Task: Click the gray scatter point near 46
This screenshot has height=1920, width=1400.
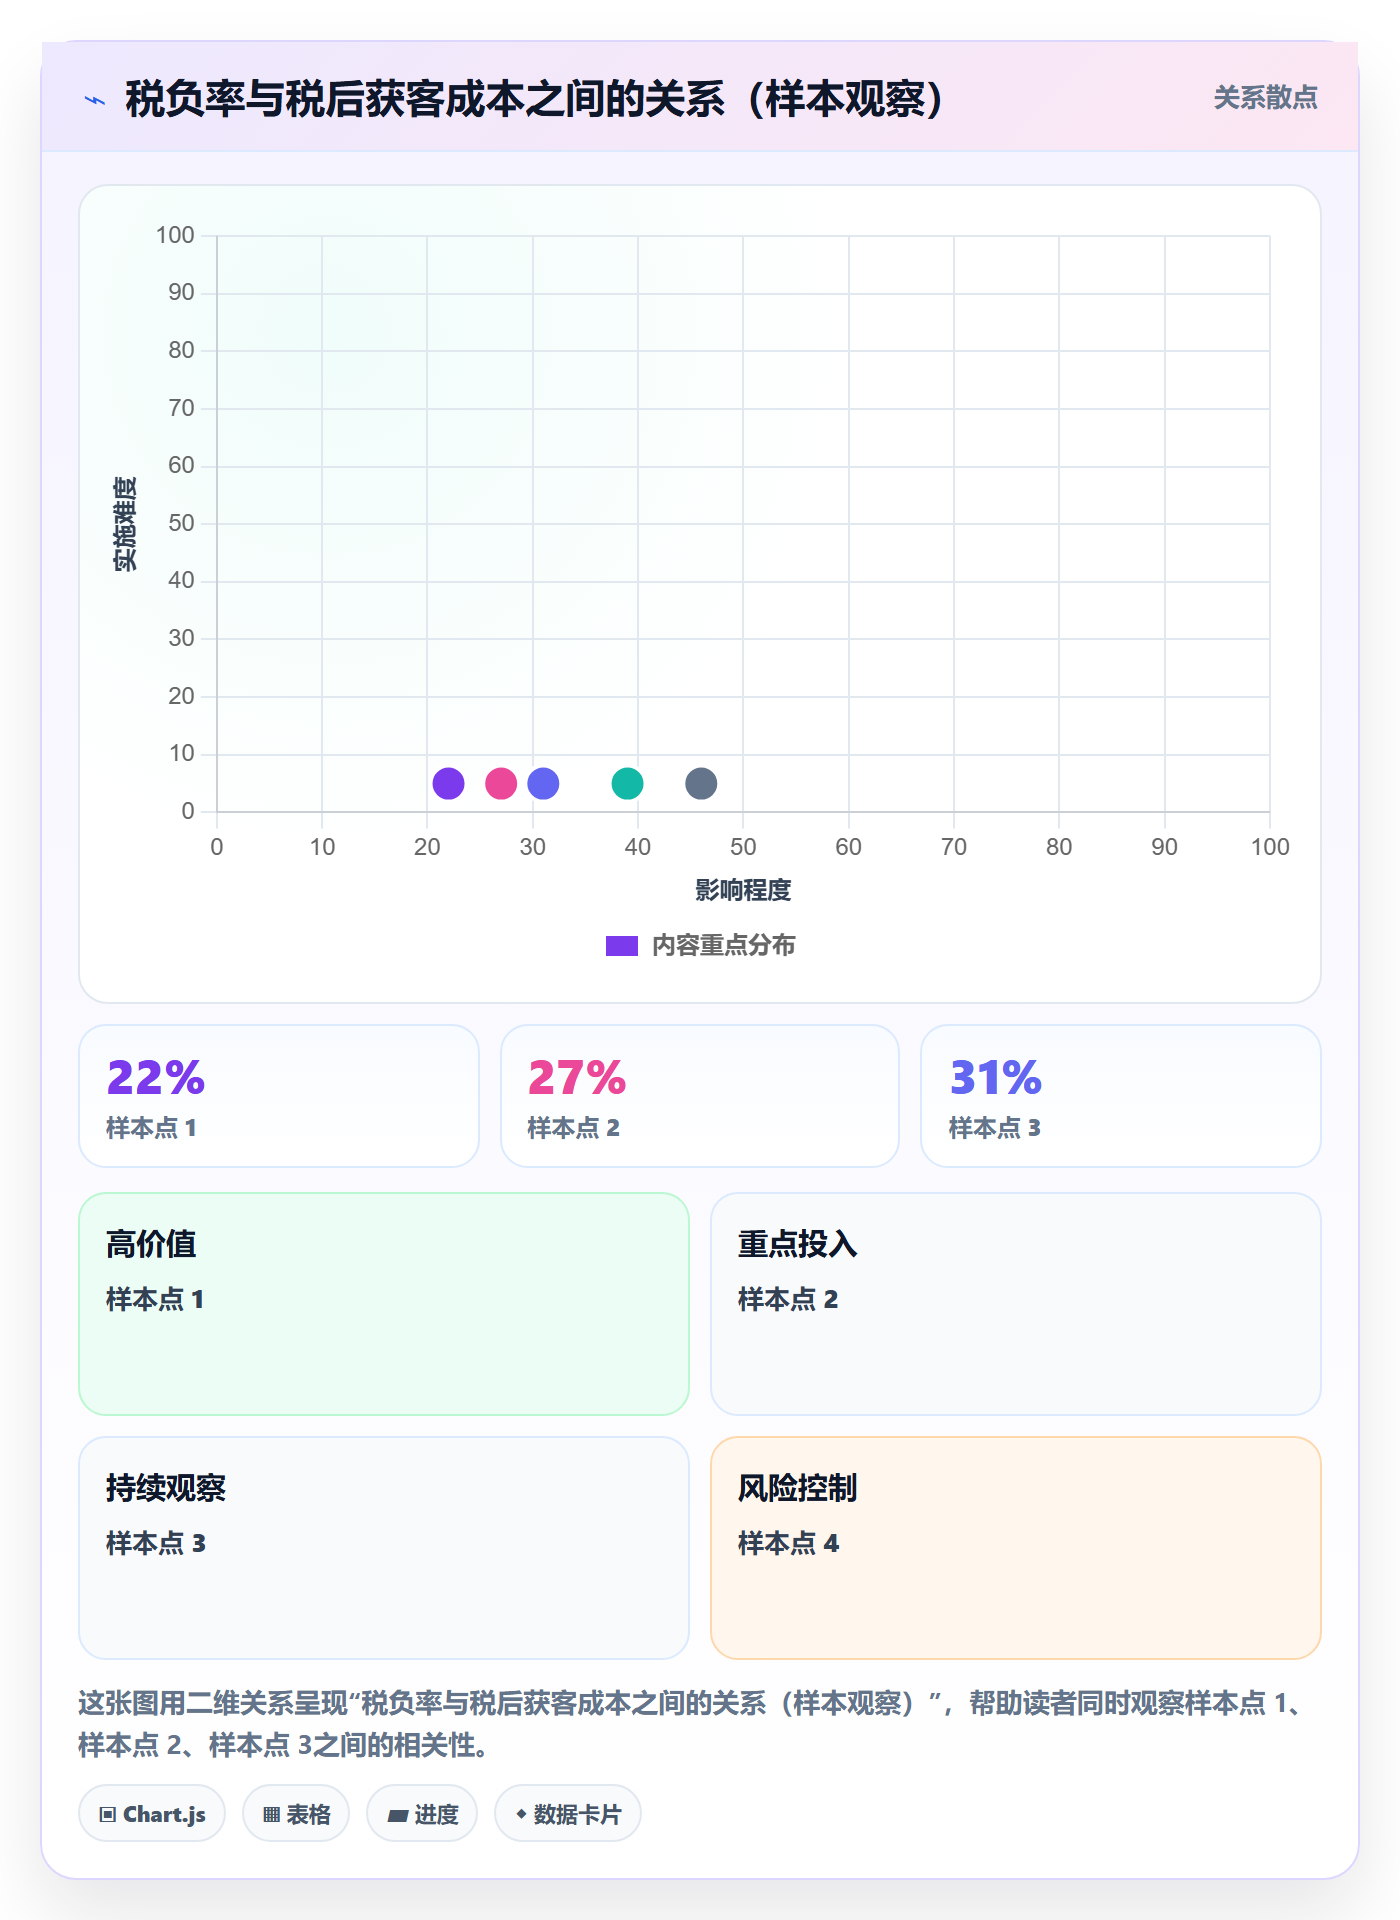Action: (x=701, y=784)
